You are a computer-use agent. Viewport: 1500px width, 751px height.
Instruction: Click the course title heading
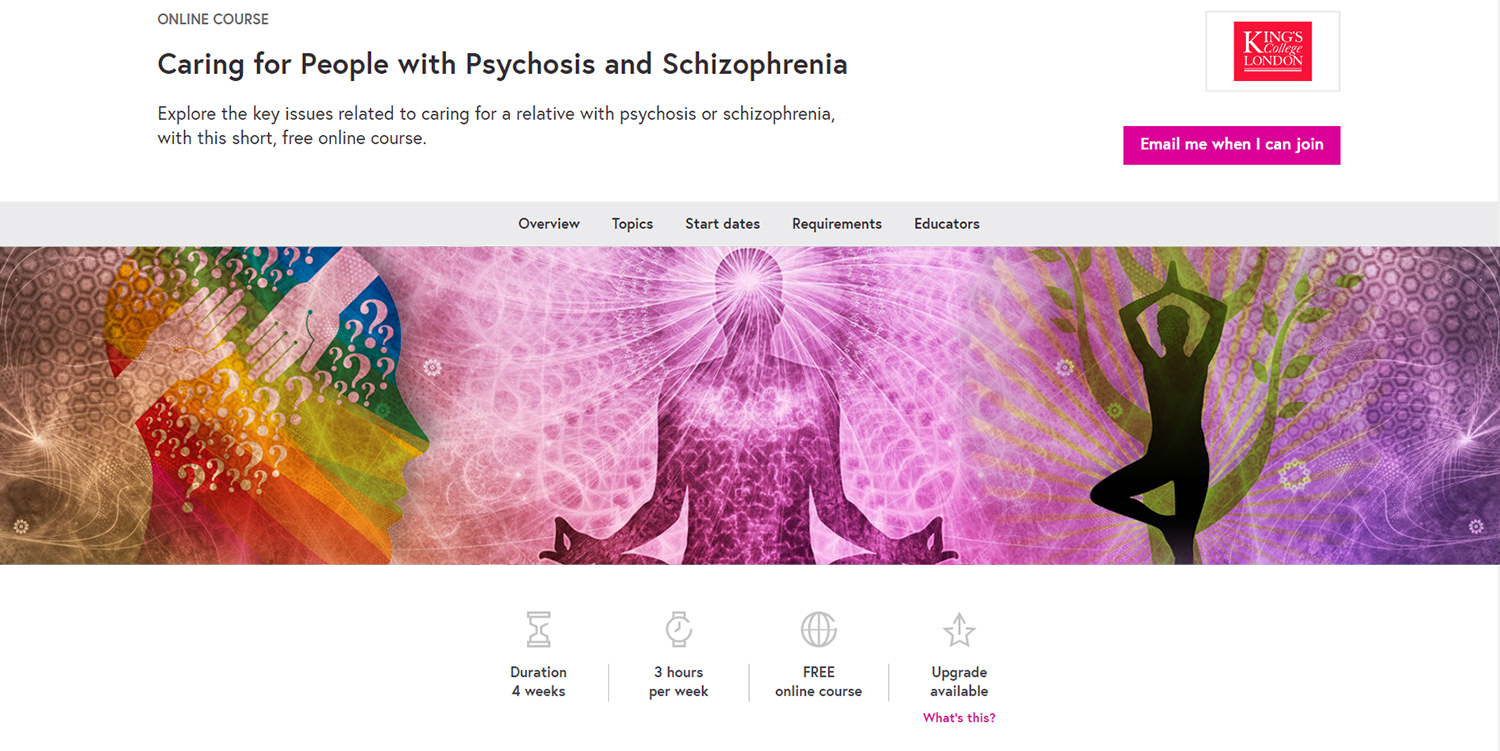click(x=502, y=64)
